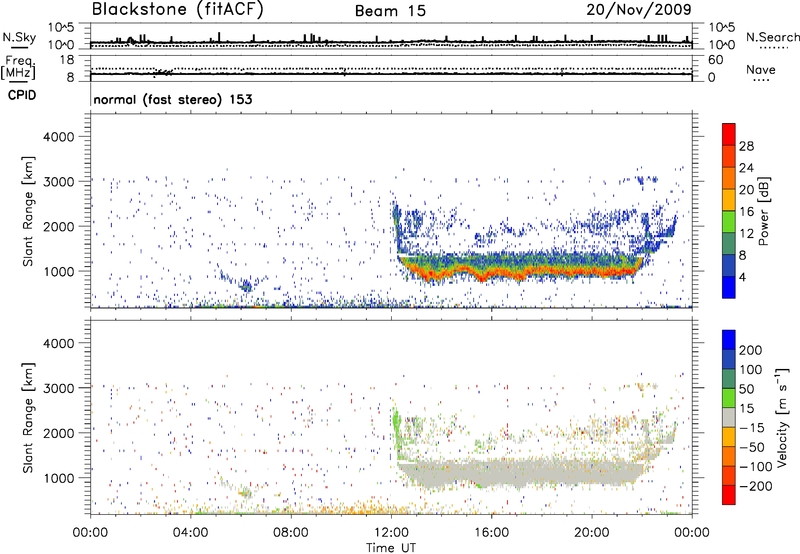Image resolution: width=800 pixels, height=554 pixels.
Task: Click the -200 label on Velocity colorbar
Action: click(x=756, y=486)
